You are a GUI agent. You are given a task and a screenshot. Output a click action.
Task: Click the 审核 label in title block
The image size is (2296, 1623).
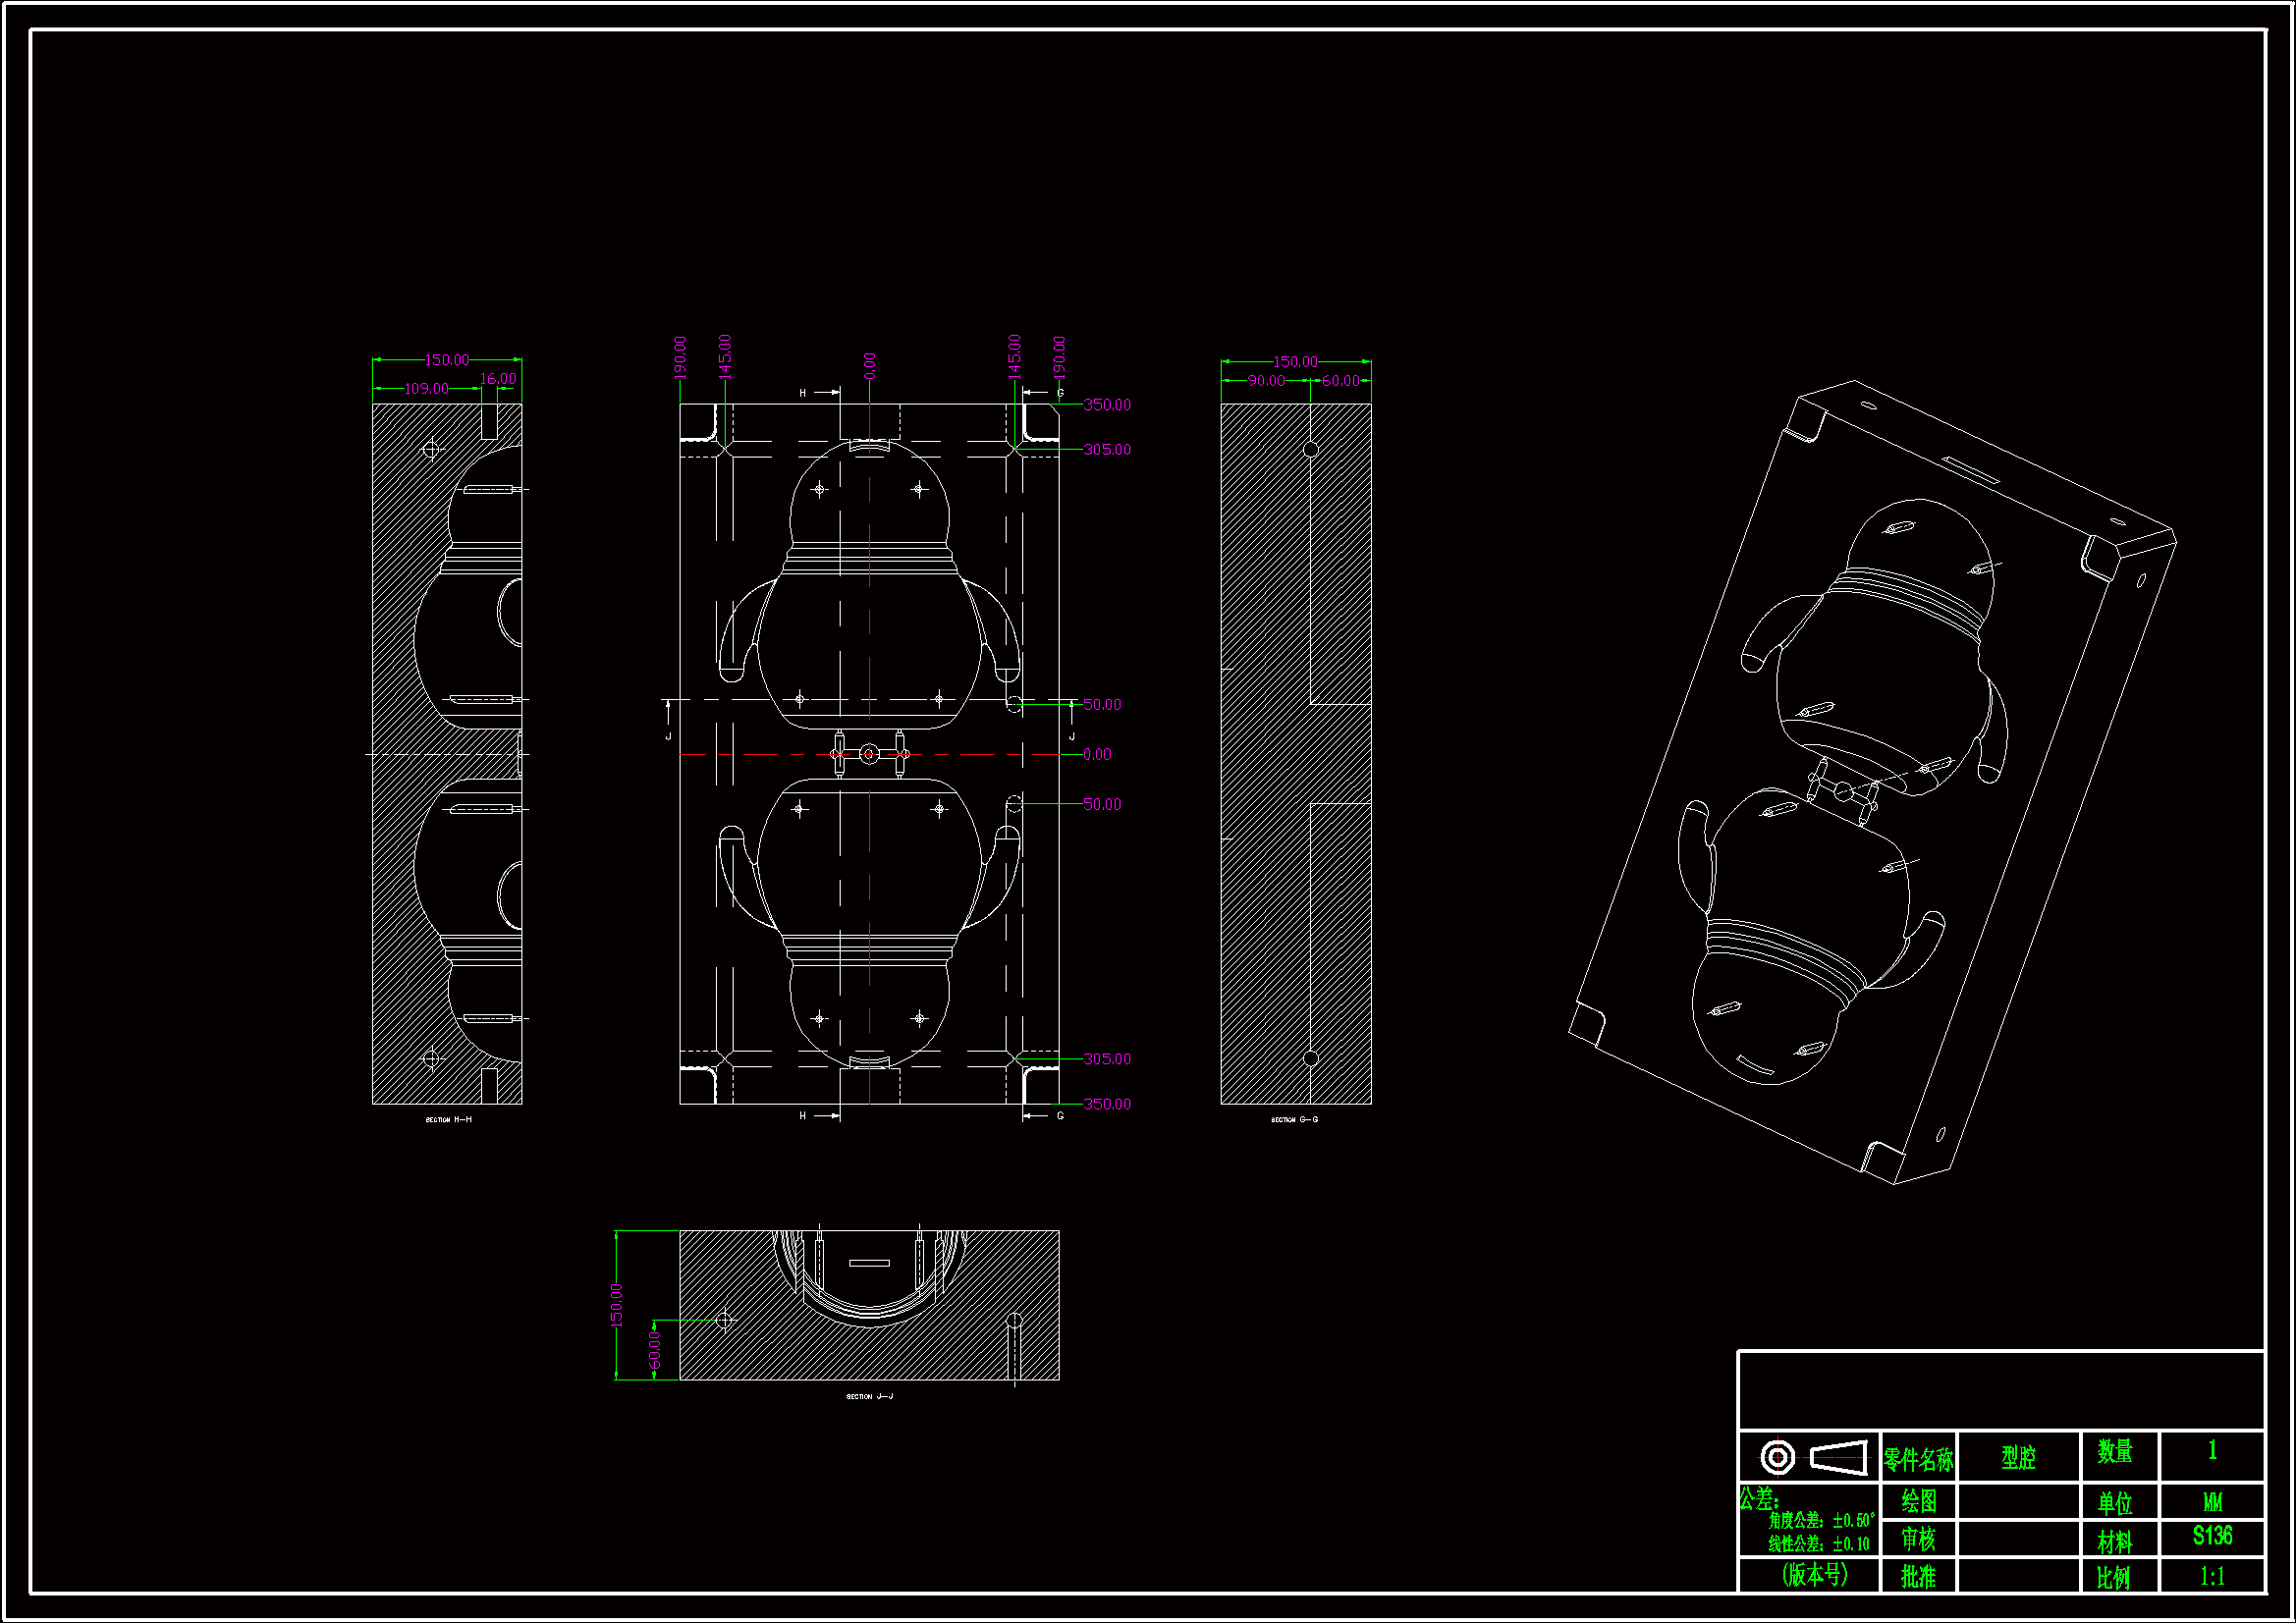1917,1538
